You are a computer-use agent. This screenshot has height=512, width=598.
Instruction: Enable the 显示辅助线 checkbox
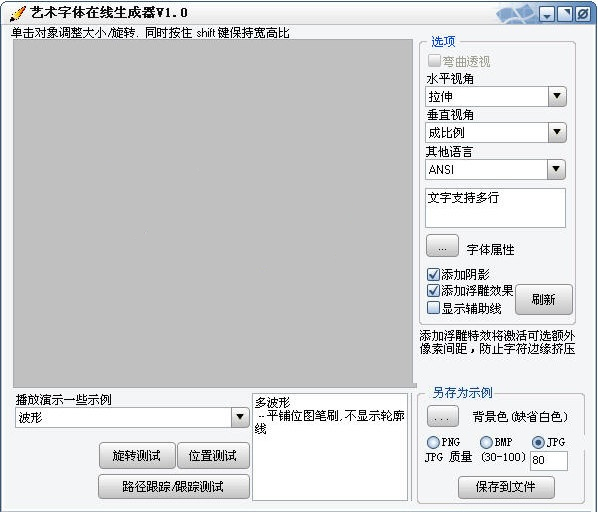tap(433, 308)
